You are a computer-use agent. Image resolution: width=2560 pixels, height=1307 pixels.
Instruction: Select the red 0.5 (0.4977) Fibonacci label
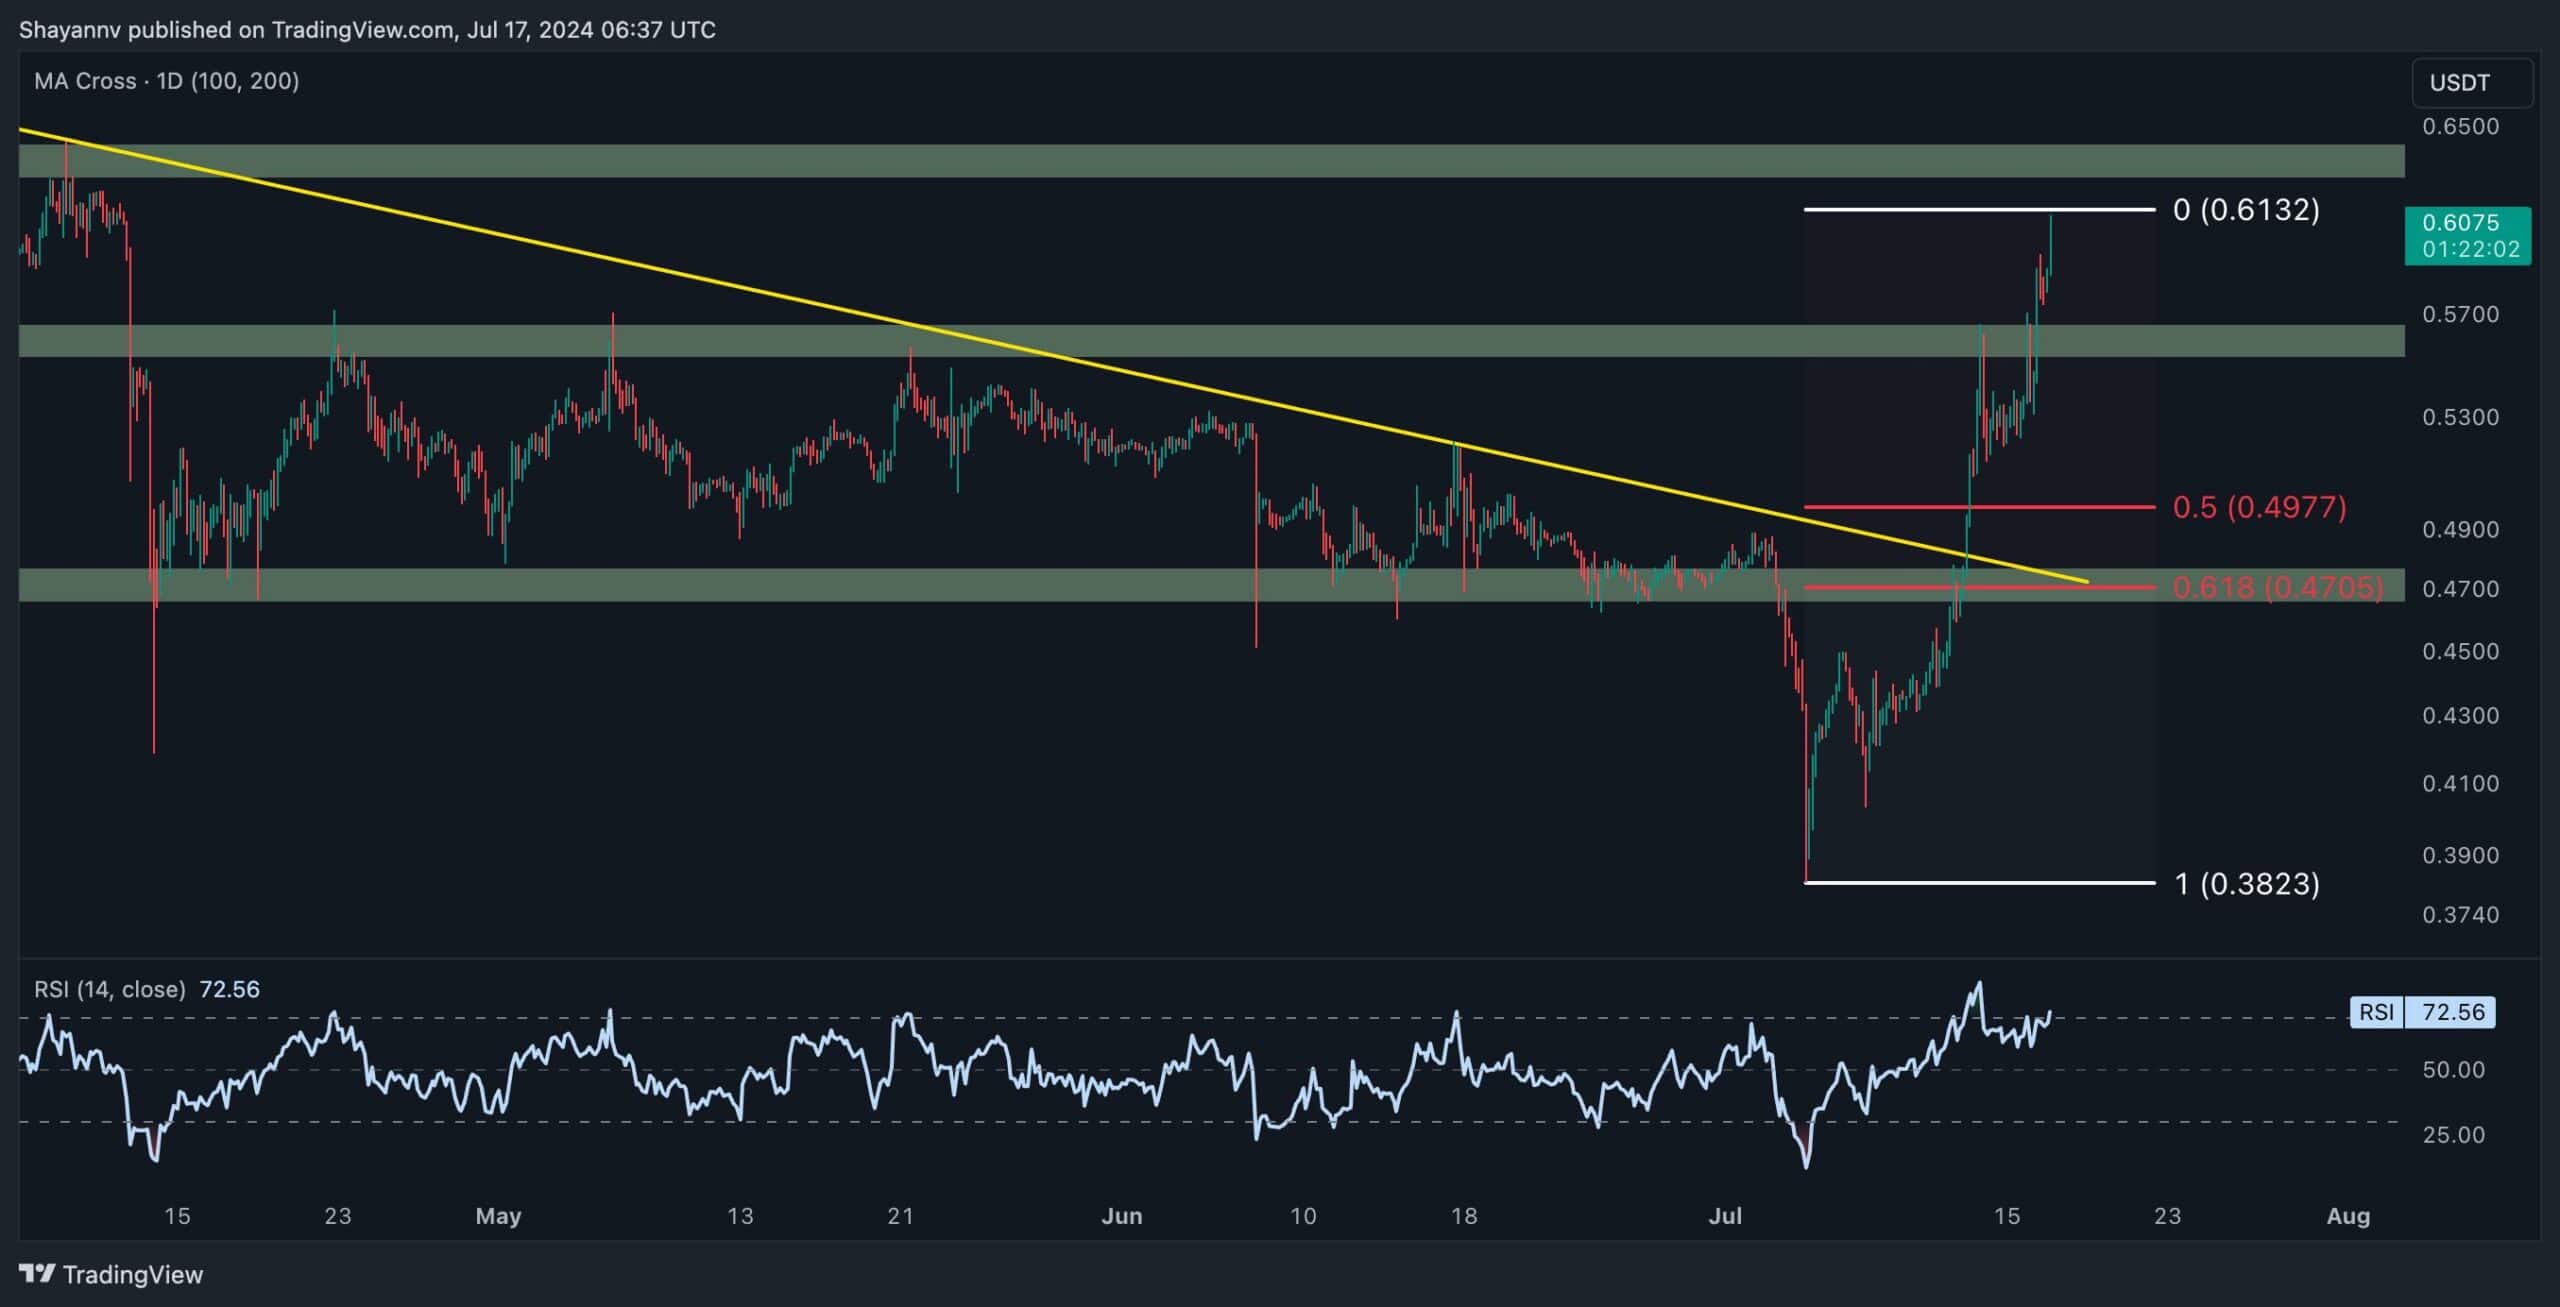tap(2259, 507)
